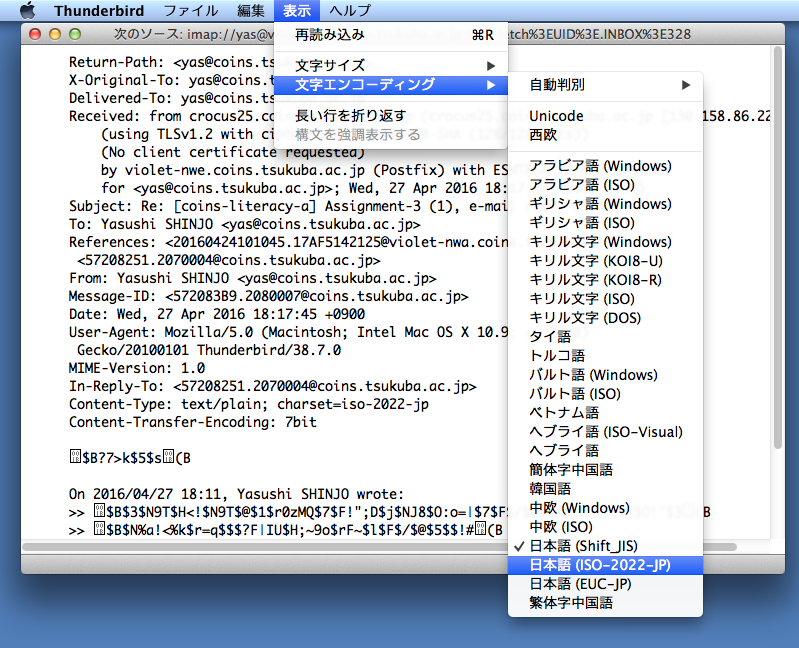Open the 編集 menu
This screenshot has width=799, height=648.
[251, 11]
